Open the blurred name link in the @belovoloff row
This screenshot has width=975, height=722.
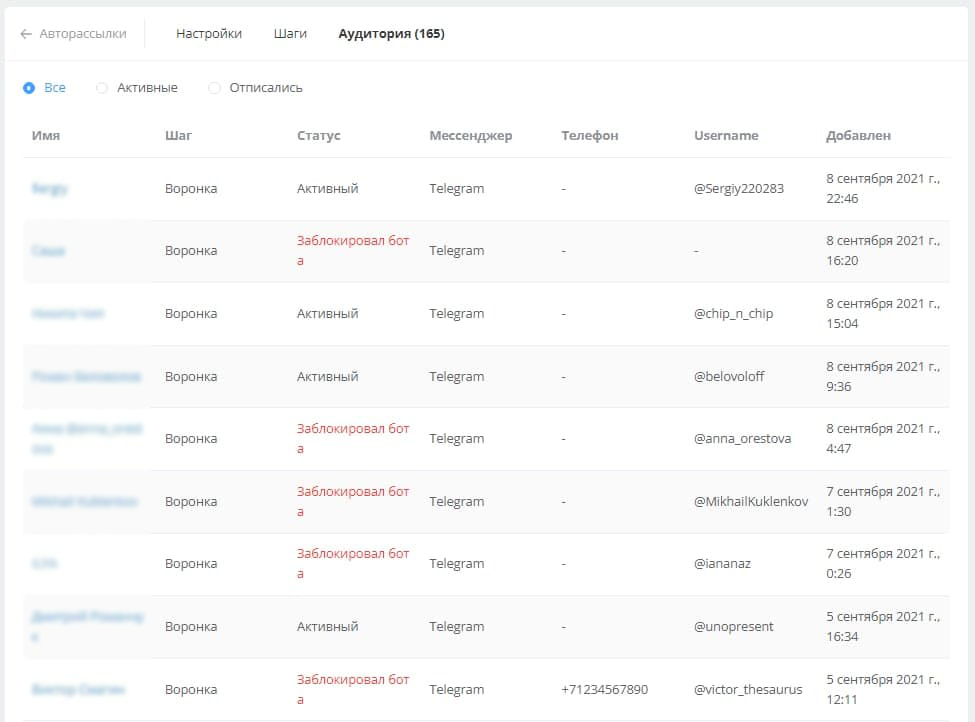coord(86,377)
